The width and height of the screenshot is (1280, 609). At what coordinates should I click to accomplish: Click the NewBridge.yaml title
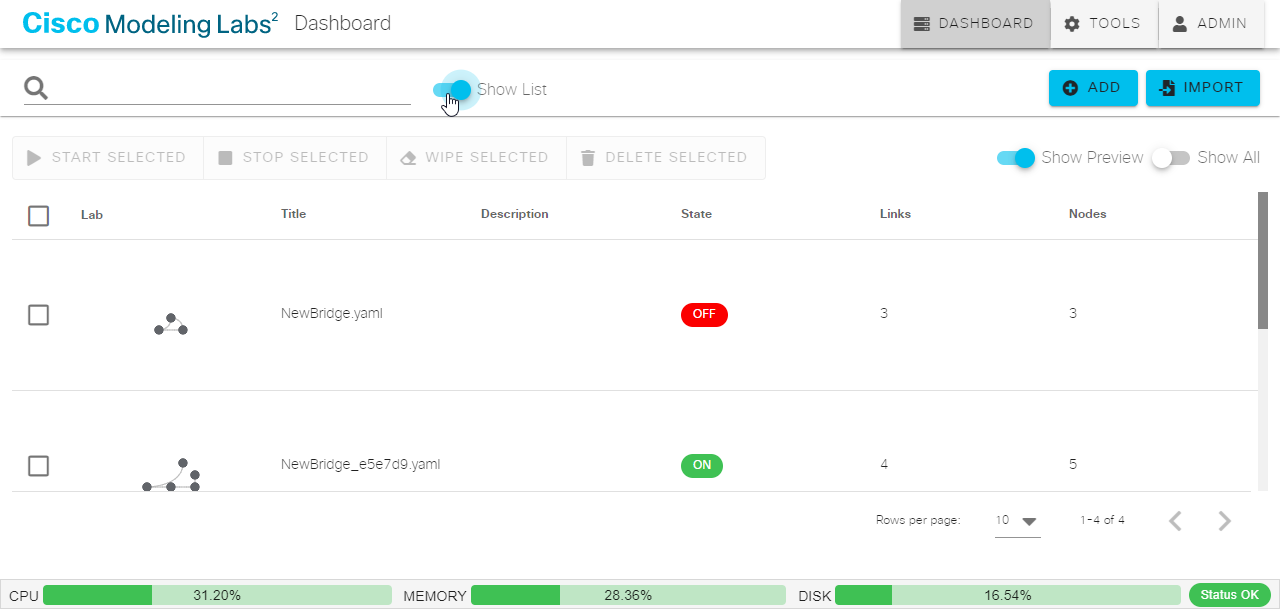pyautogui.click(x=331, y=314)
